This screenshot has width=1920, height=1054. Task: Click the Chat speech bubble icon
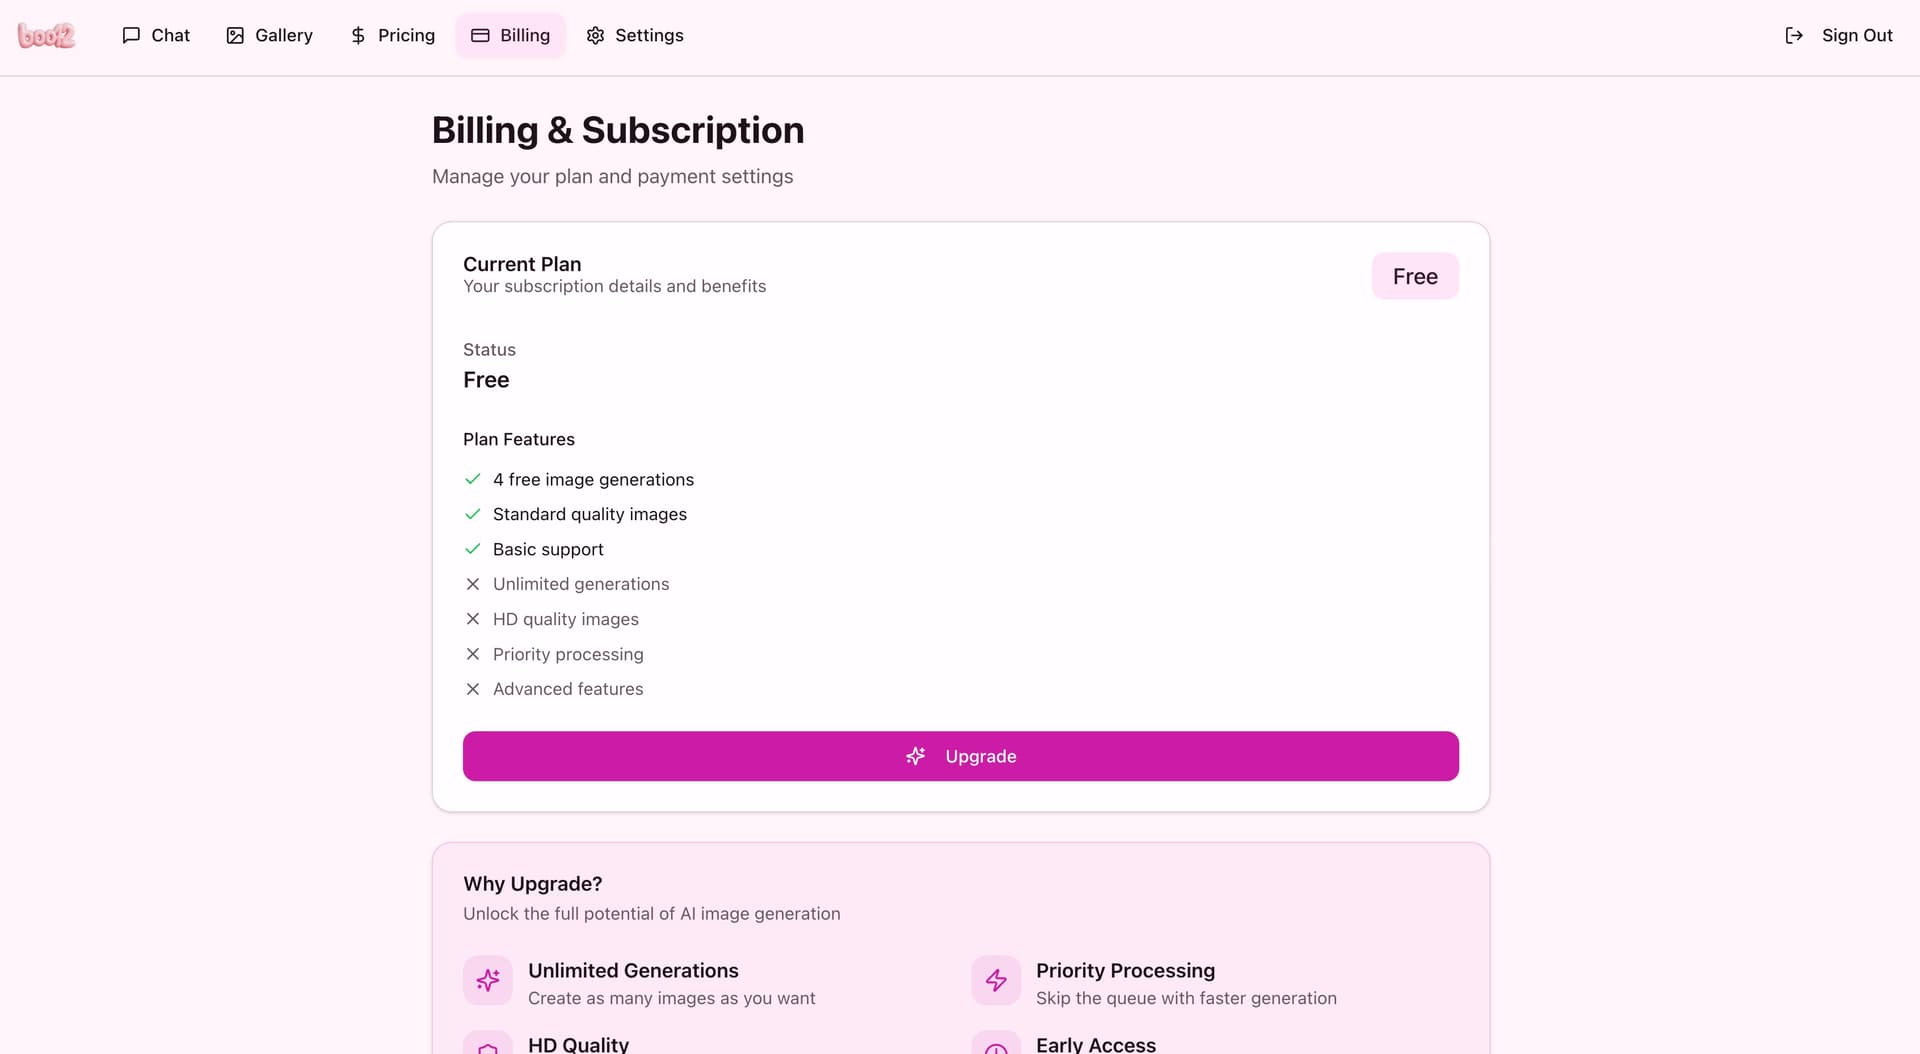[131, 36]
